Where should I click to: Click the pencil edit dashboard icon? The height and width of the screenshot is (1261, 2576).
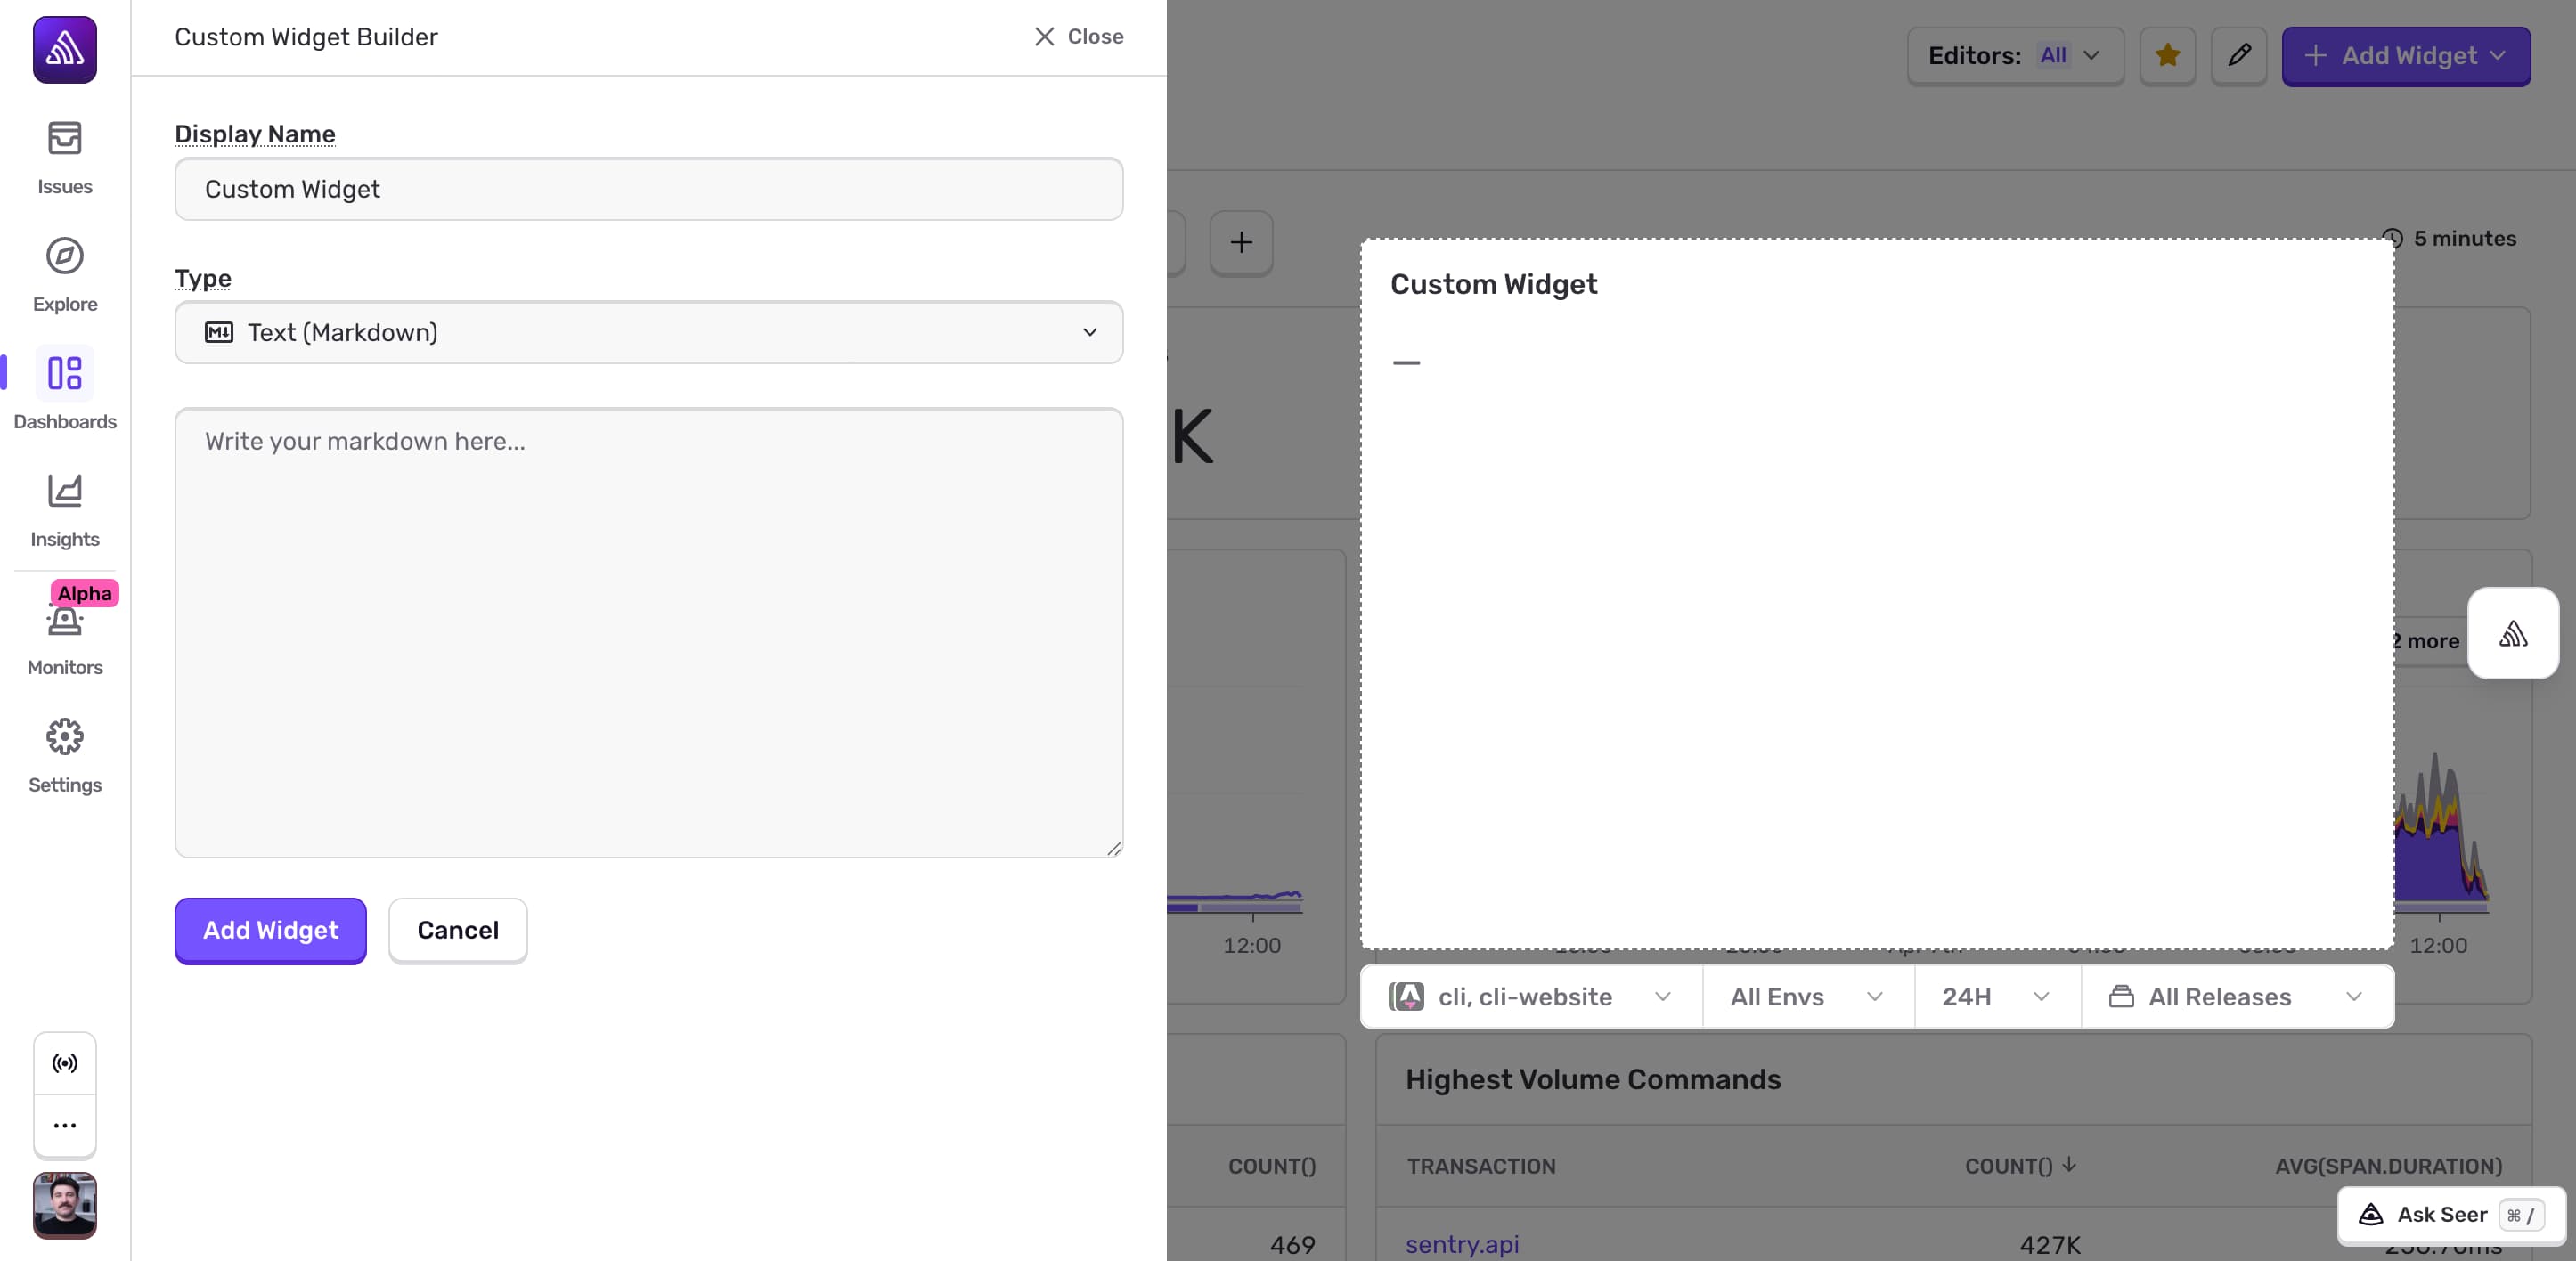[2239, 56]
